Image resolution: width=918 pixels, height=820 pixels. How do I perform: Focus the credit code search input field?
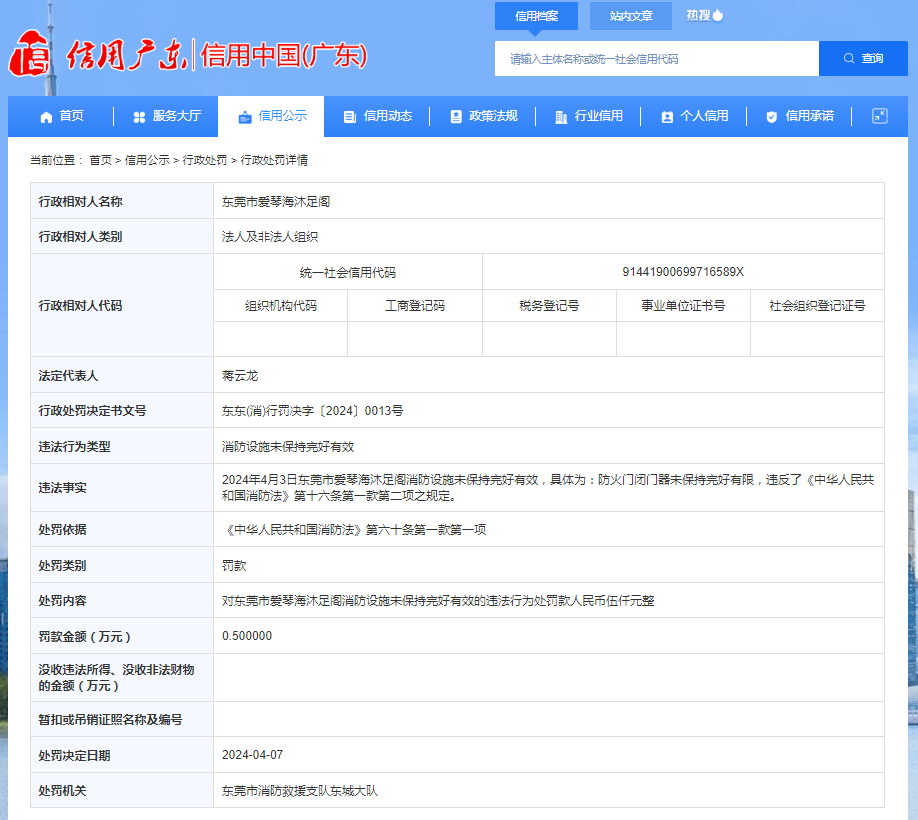coord(656,59)
